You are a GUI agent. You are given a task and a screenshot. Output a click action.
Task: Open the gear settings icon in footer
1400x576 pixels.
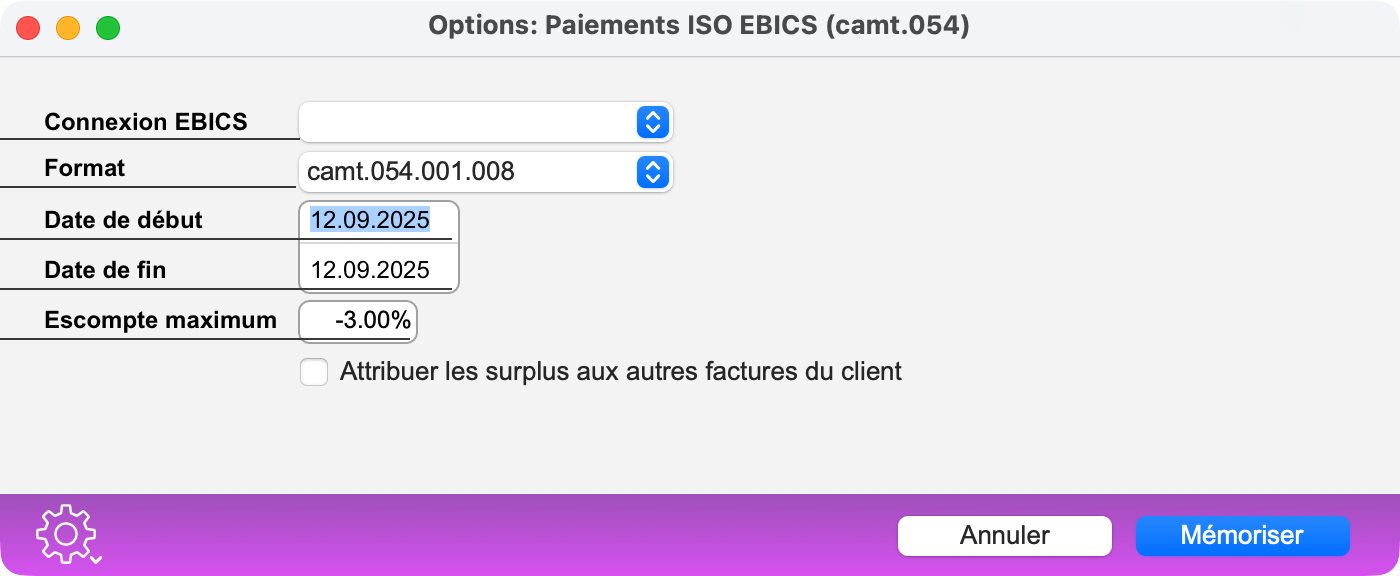tap(67, 535)
